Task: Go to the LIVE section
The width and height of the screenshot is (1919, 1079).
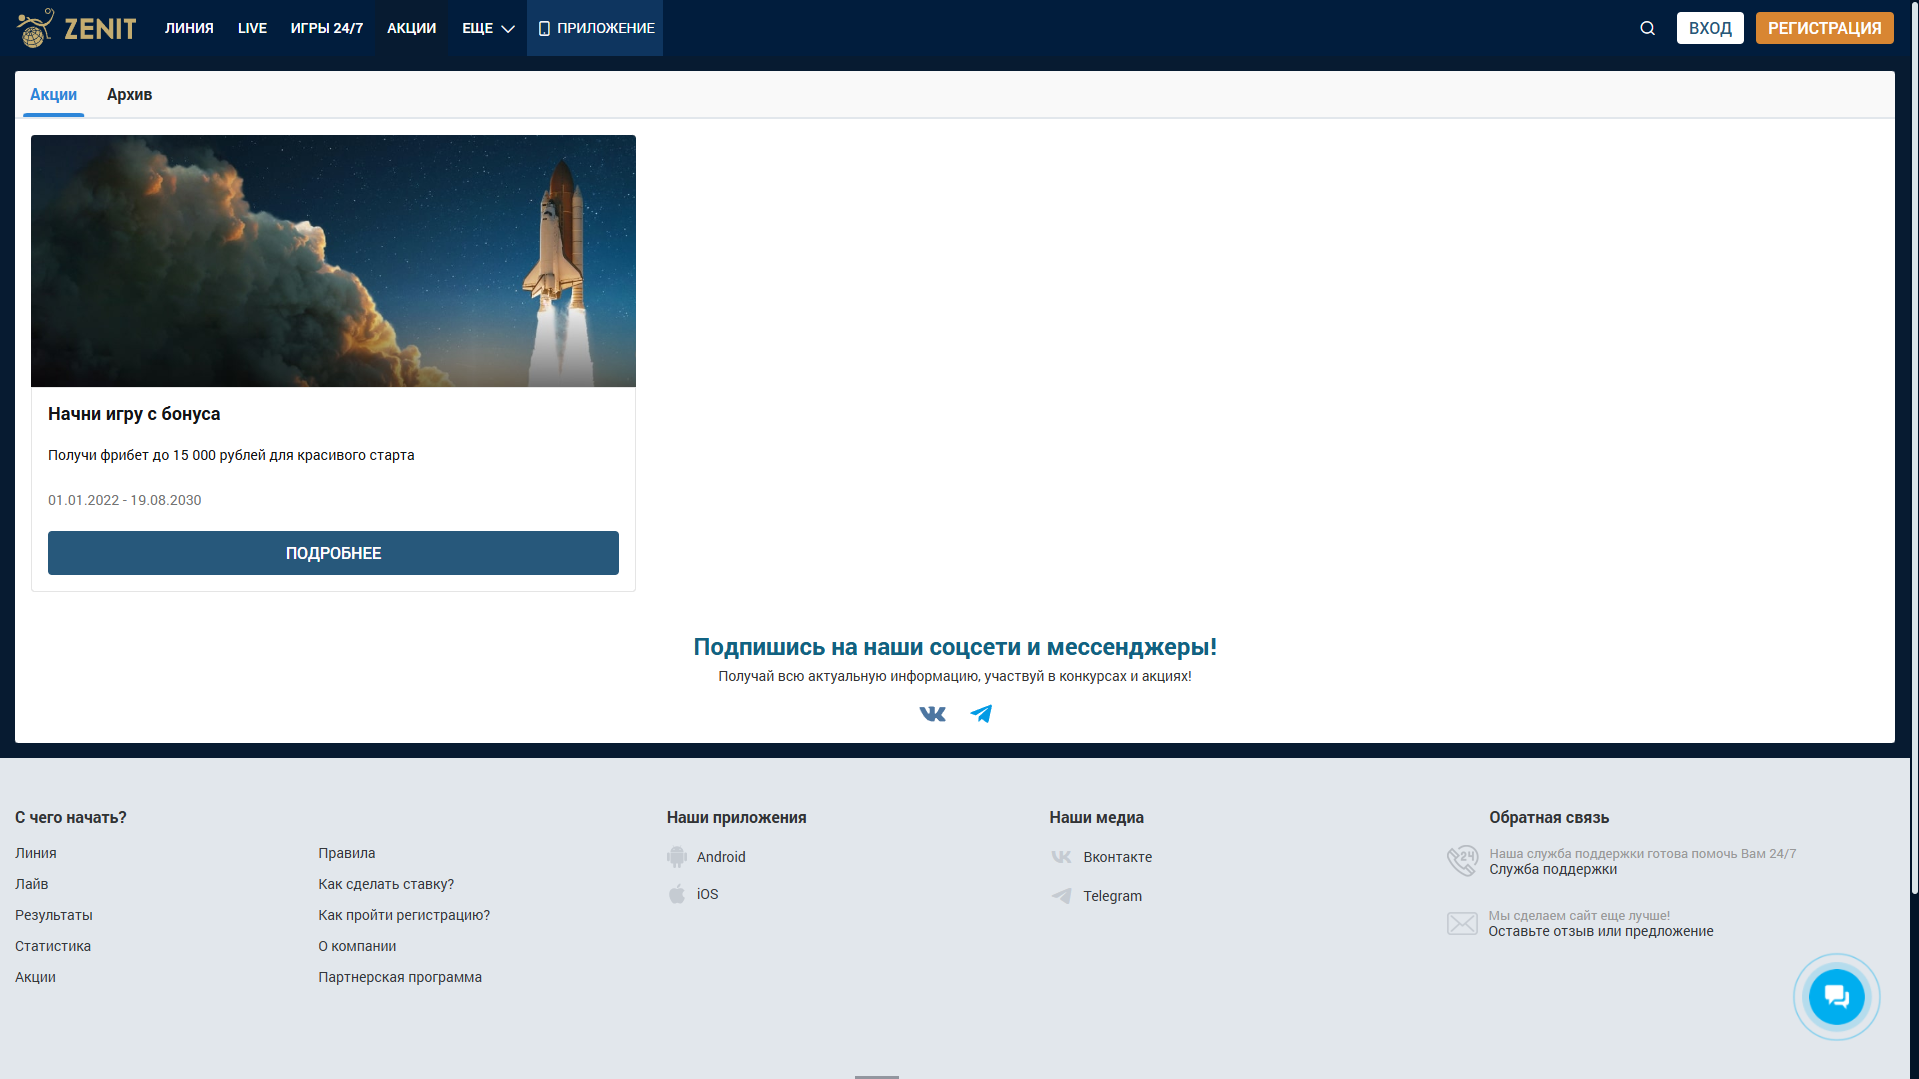Action: (x=252, y=28)
